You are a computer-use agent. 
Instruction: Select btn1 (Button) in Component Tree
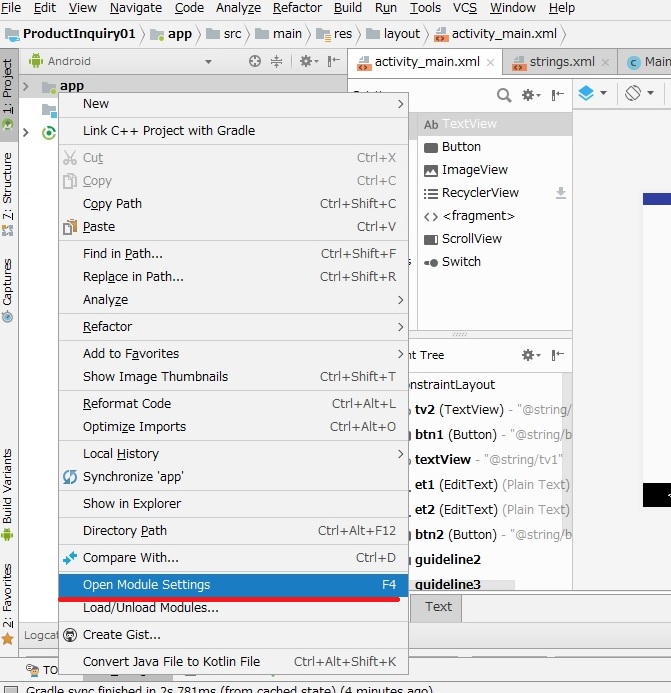point(486,435)
